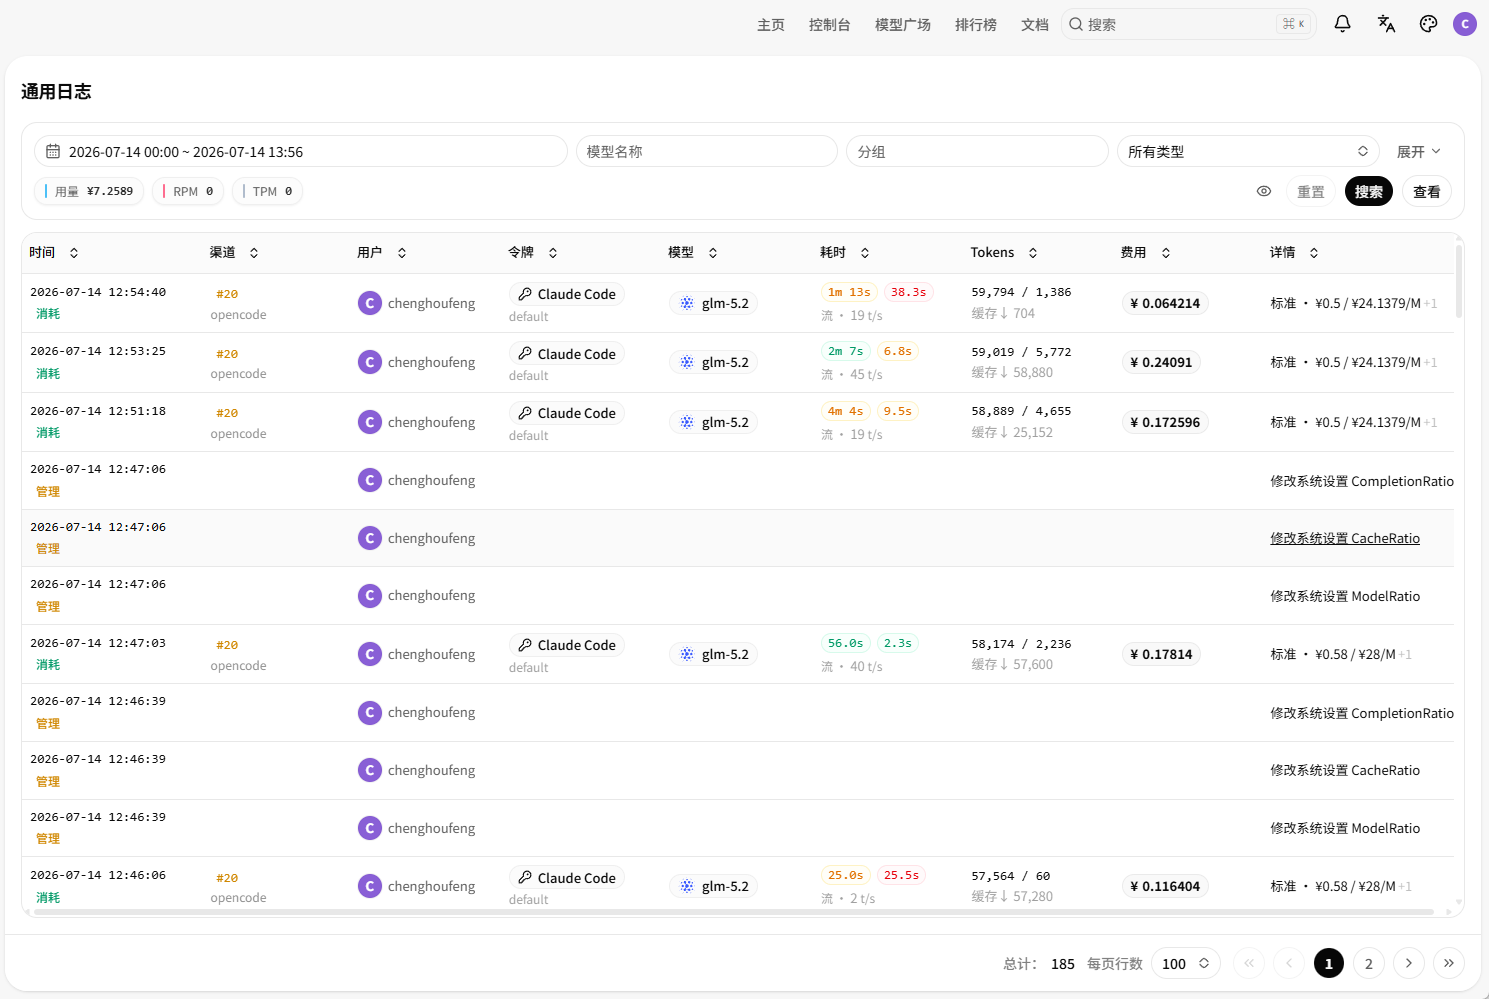Toggle the eye visibility icon
This screenshot has width=1489, height=999.
pyautogui.click(x=1264, y=191)
